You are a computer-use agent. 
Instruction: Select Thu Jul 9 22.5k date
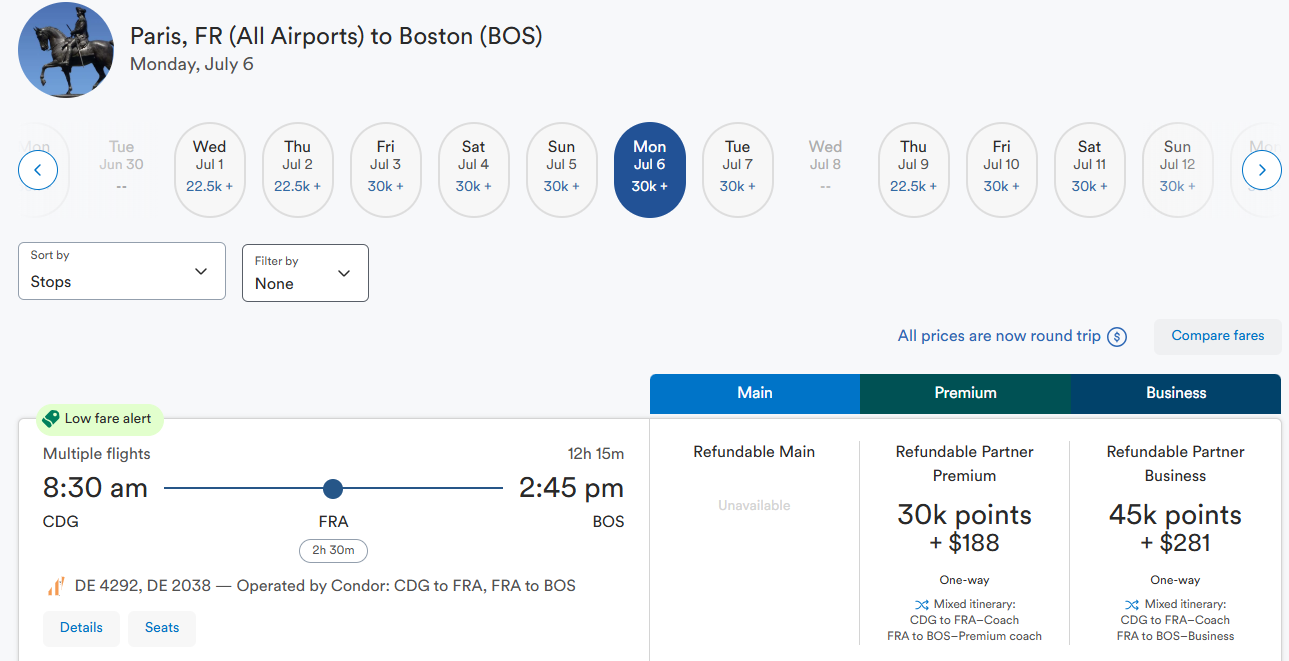pos(913,170)
